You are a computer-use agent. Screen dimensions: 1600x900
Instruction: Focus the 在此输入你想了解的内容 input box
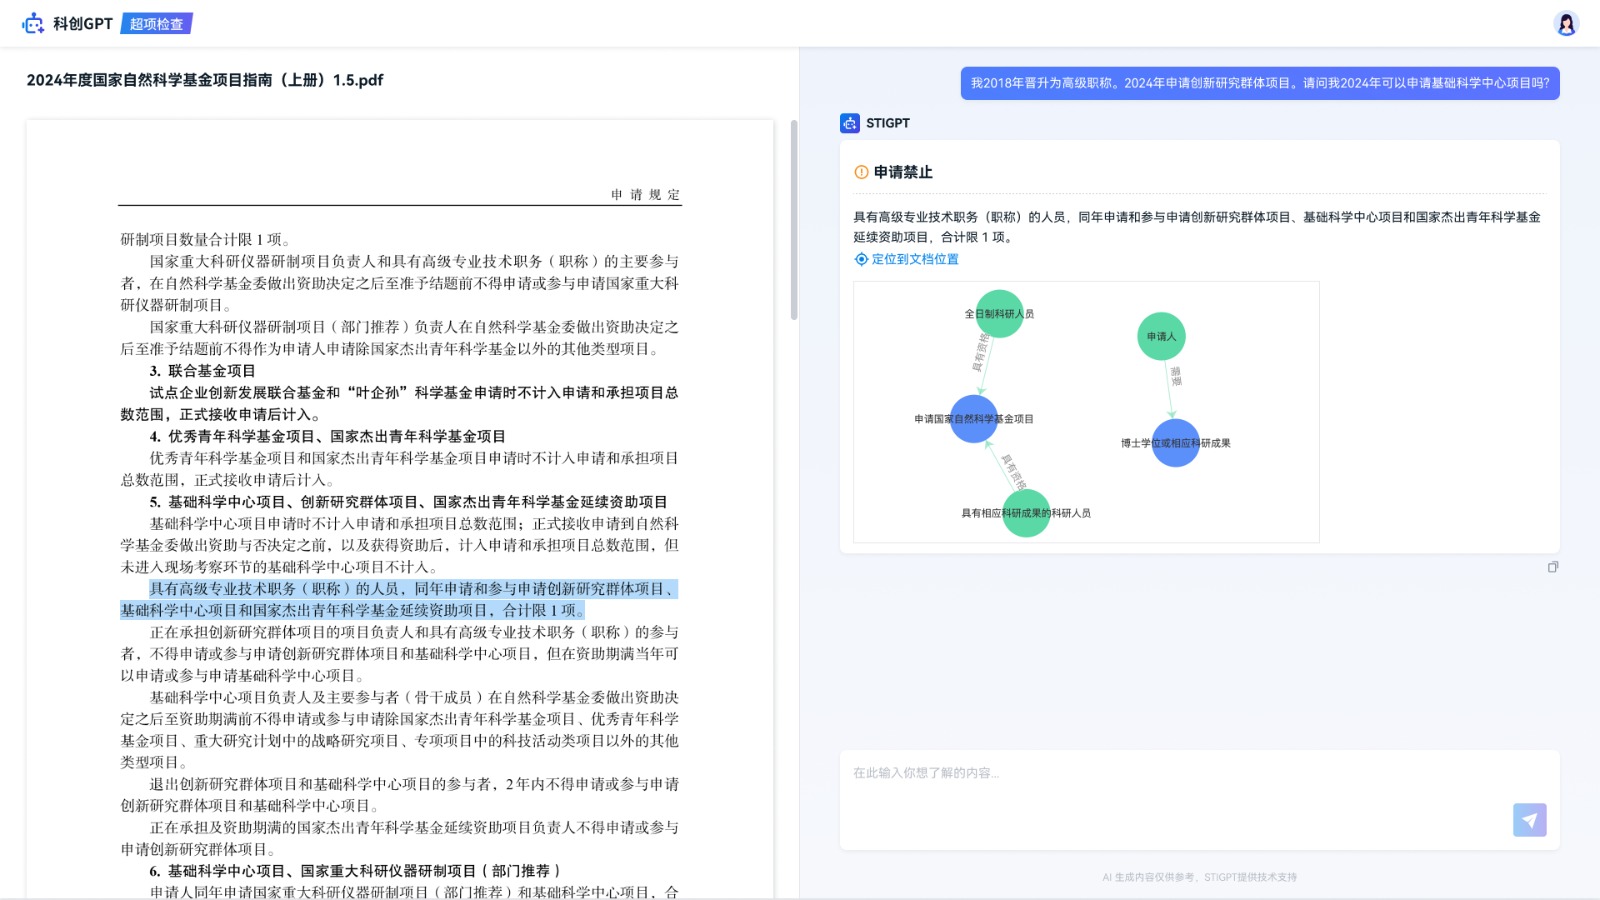pos(1199,800)
